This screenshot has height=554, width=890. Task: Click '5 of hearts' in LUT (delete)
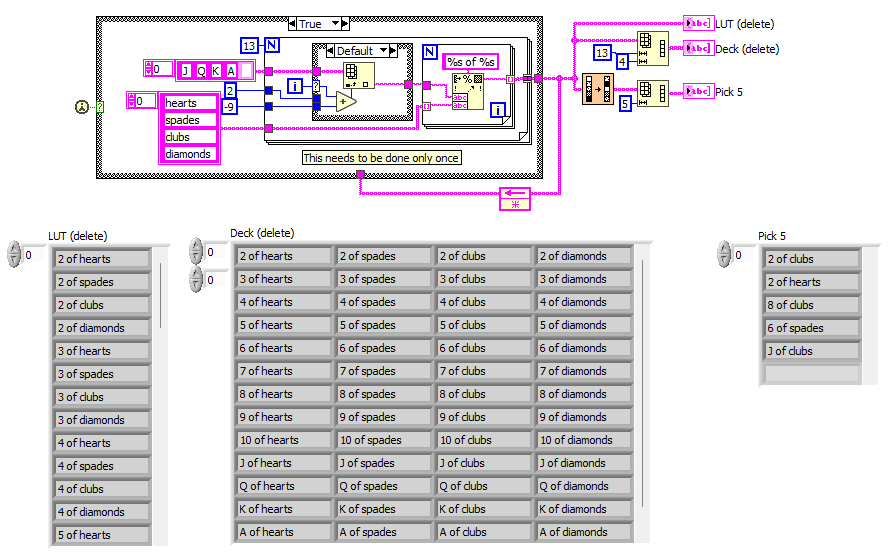(x=102, y=535)
